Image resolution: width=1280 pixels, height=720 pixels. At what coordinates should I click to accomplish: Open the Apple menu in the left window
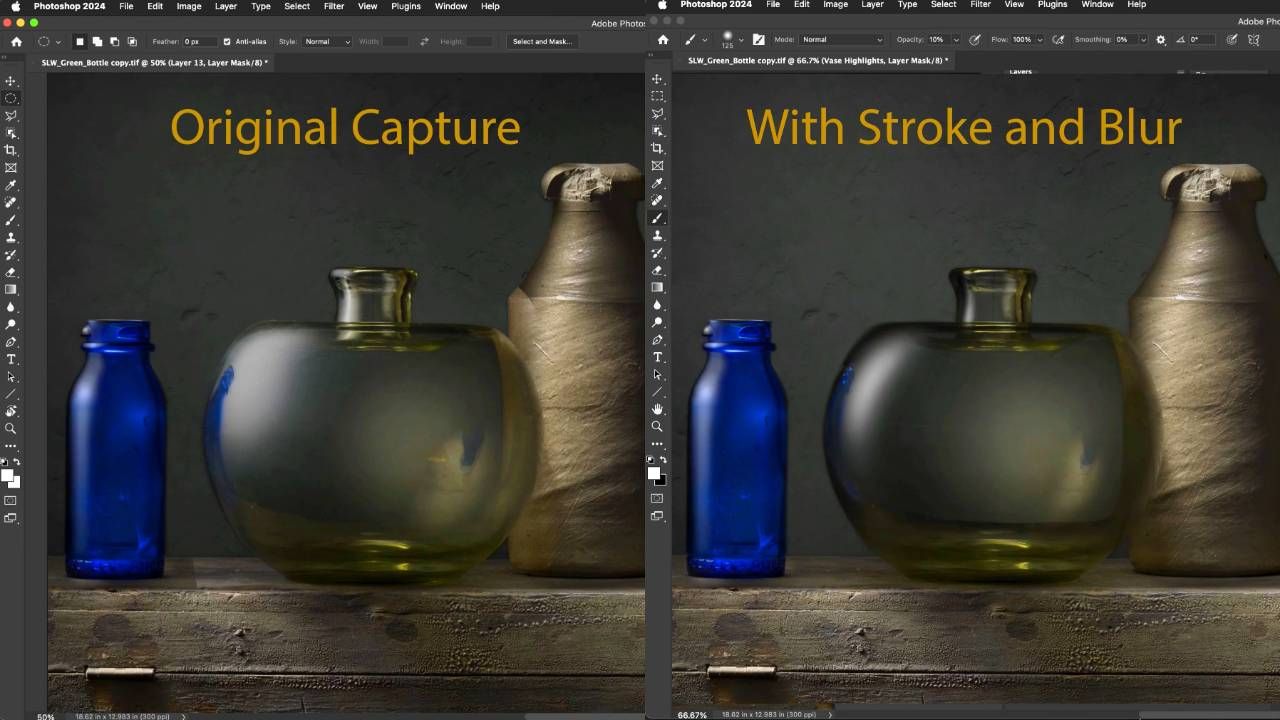coord(15,6)
